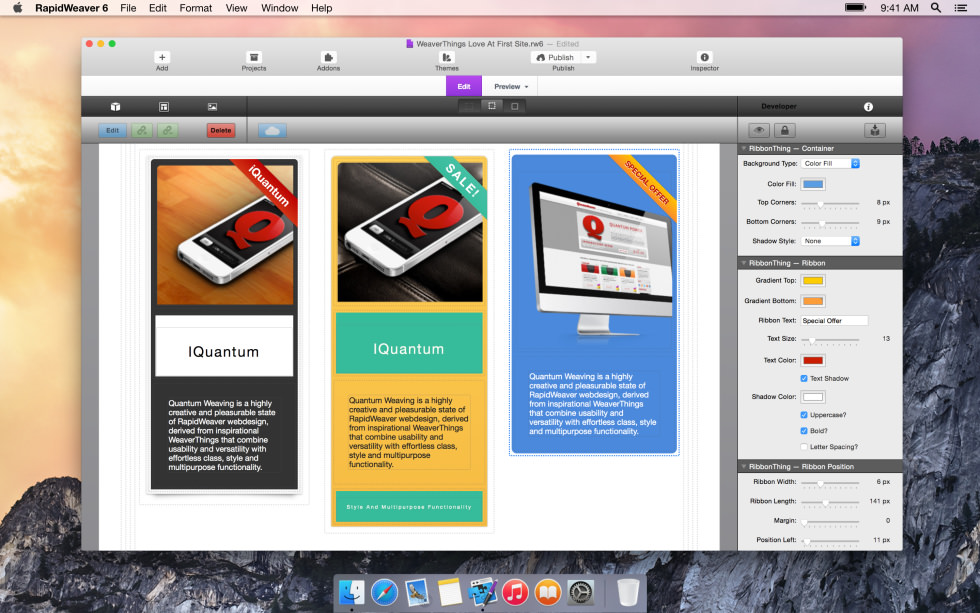This screenshot has height=613, width=980.
Task: Collapse the RibbonThing — Container section
Action: pyautogui.click(x=744, y=149)
